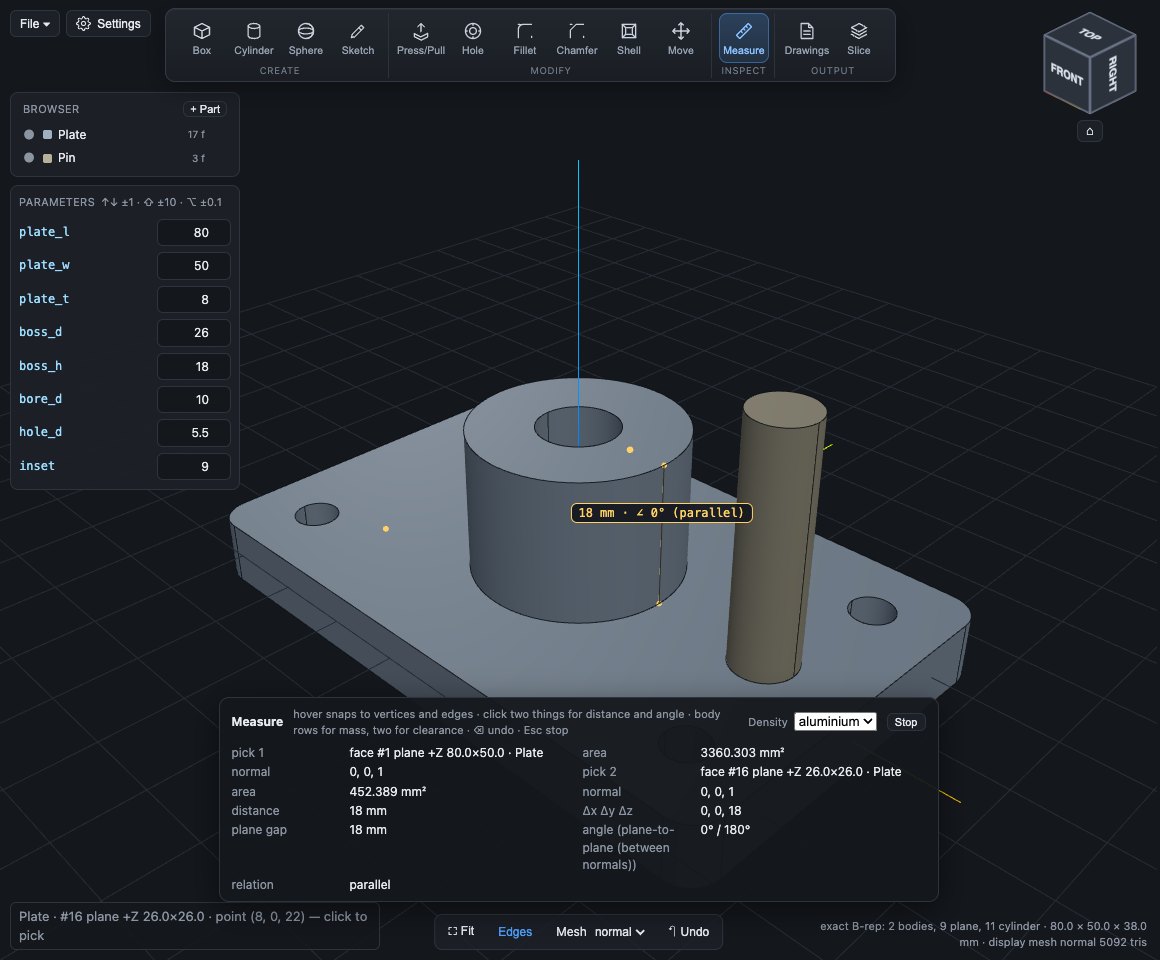Start a new Sketch
1160x960 pixels.
pyautogui.click(x=357, y=38)
